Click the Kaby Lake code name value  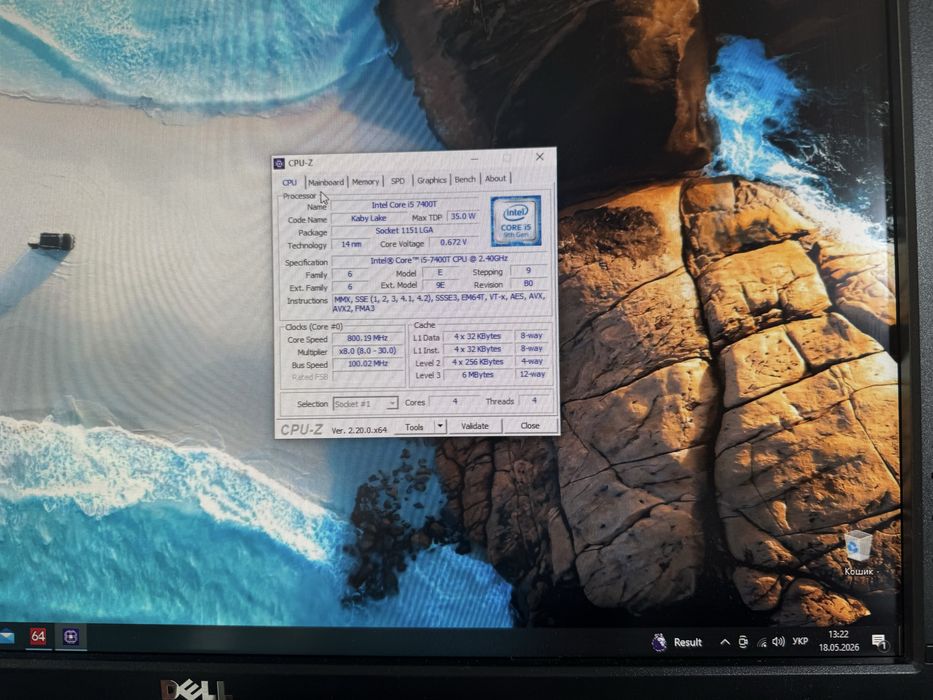coord(368,218)
